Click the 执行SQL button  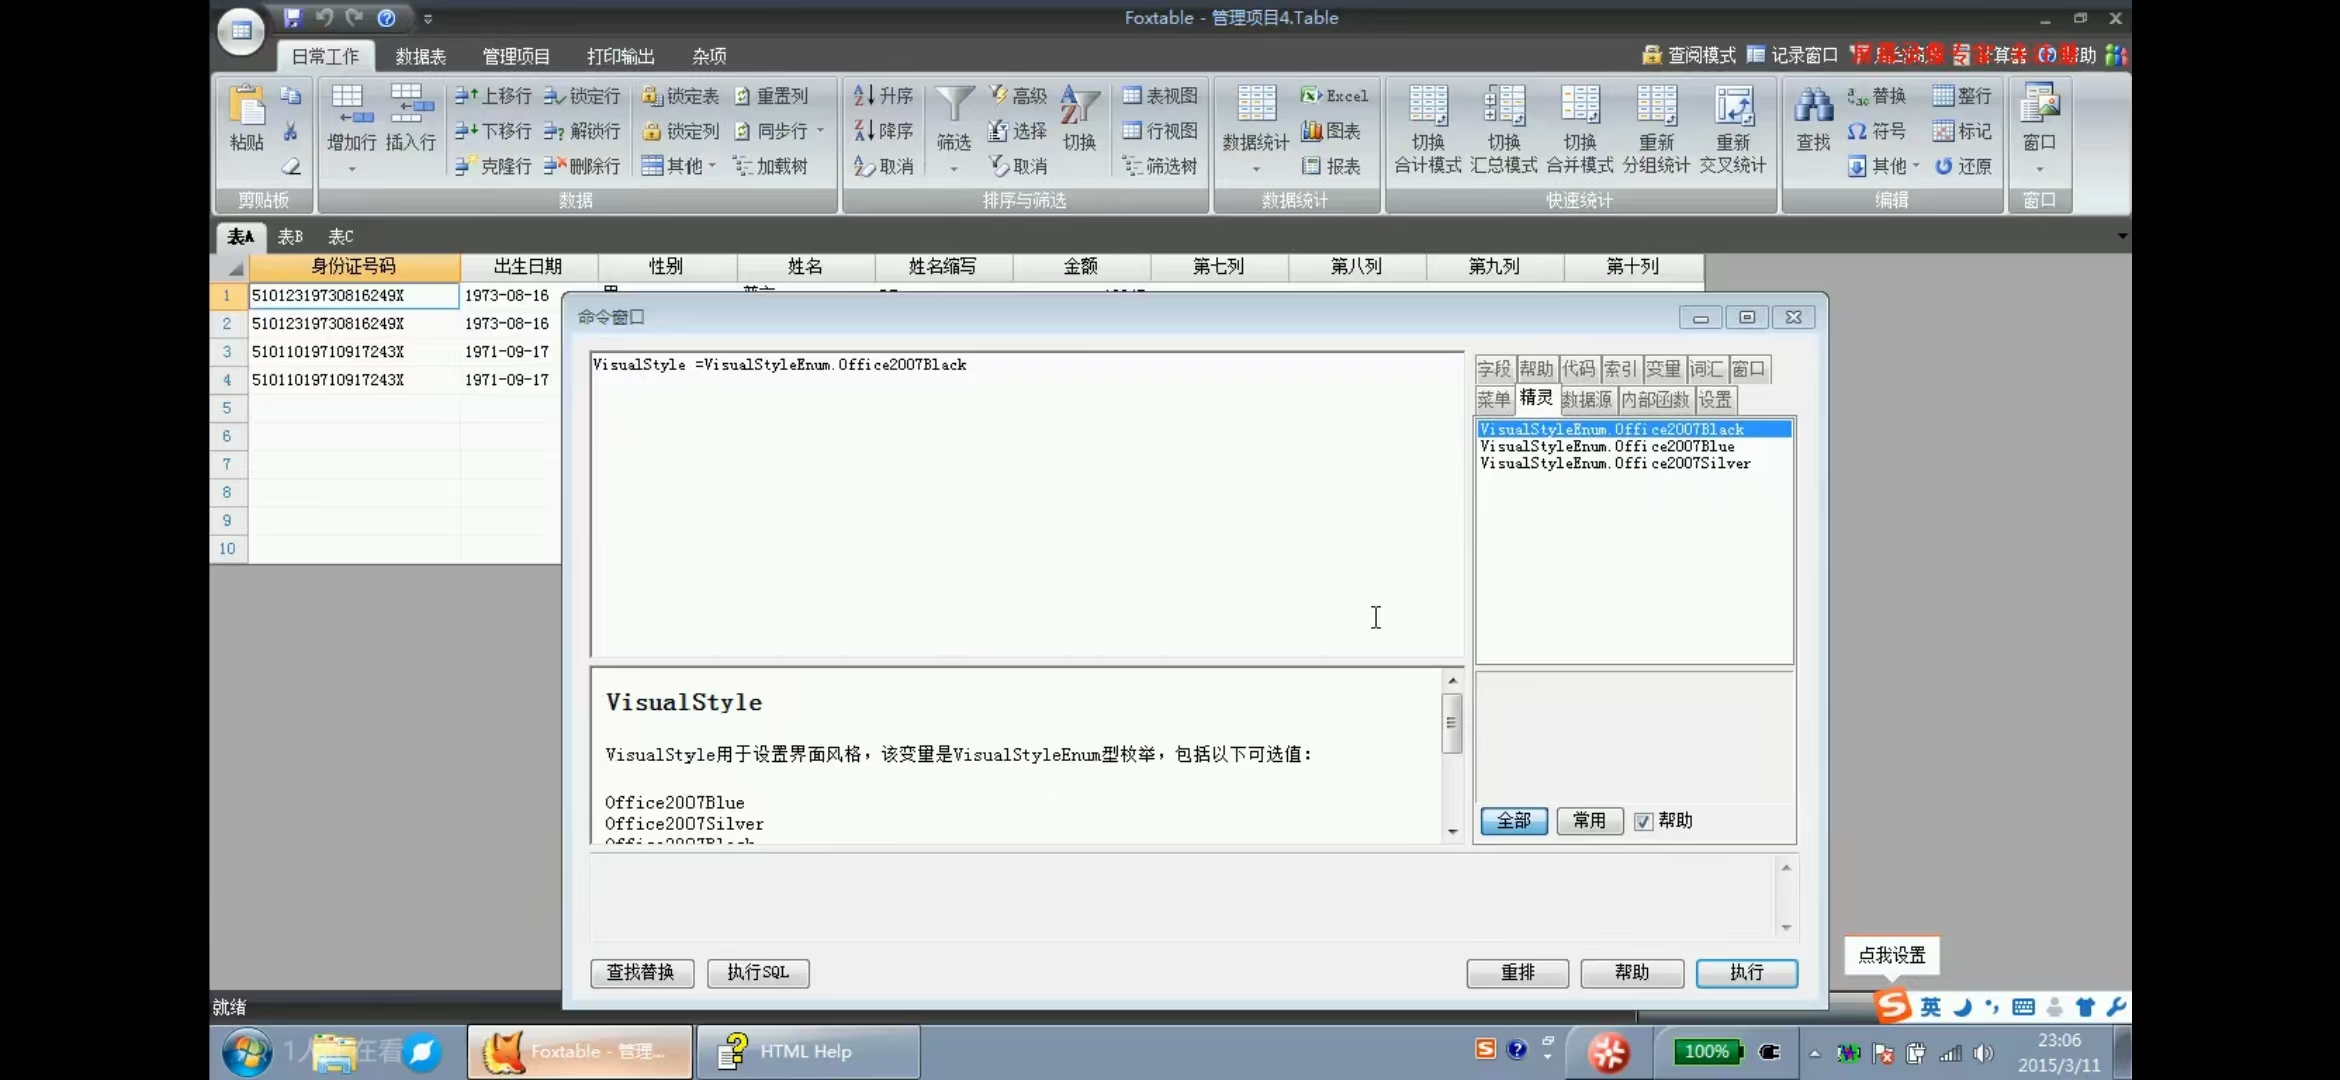coord(758,972)
